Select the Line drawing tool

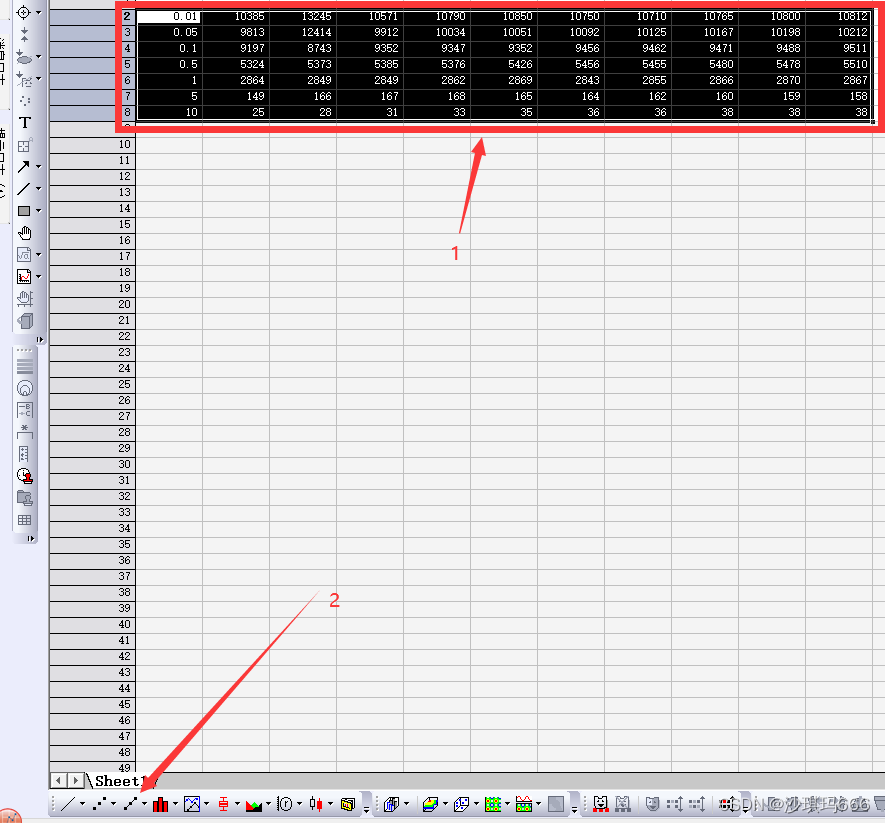point(24,189)
